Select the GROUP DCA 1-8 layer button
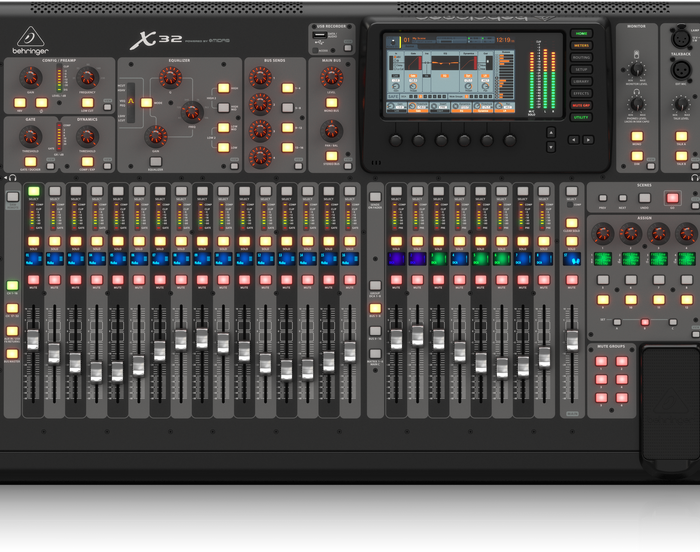The width and height of the screenshot is (700, 552). pos(375,285)
